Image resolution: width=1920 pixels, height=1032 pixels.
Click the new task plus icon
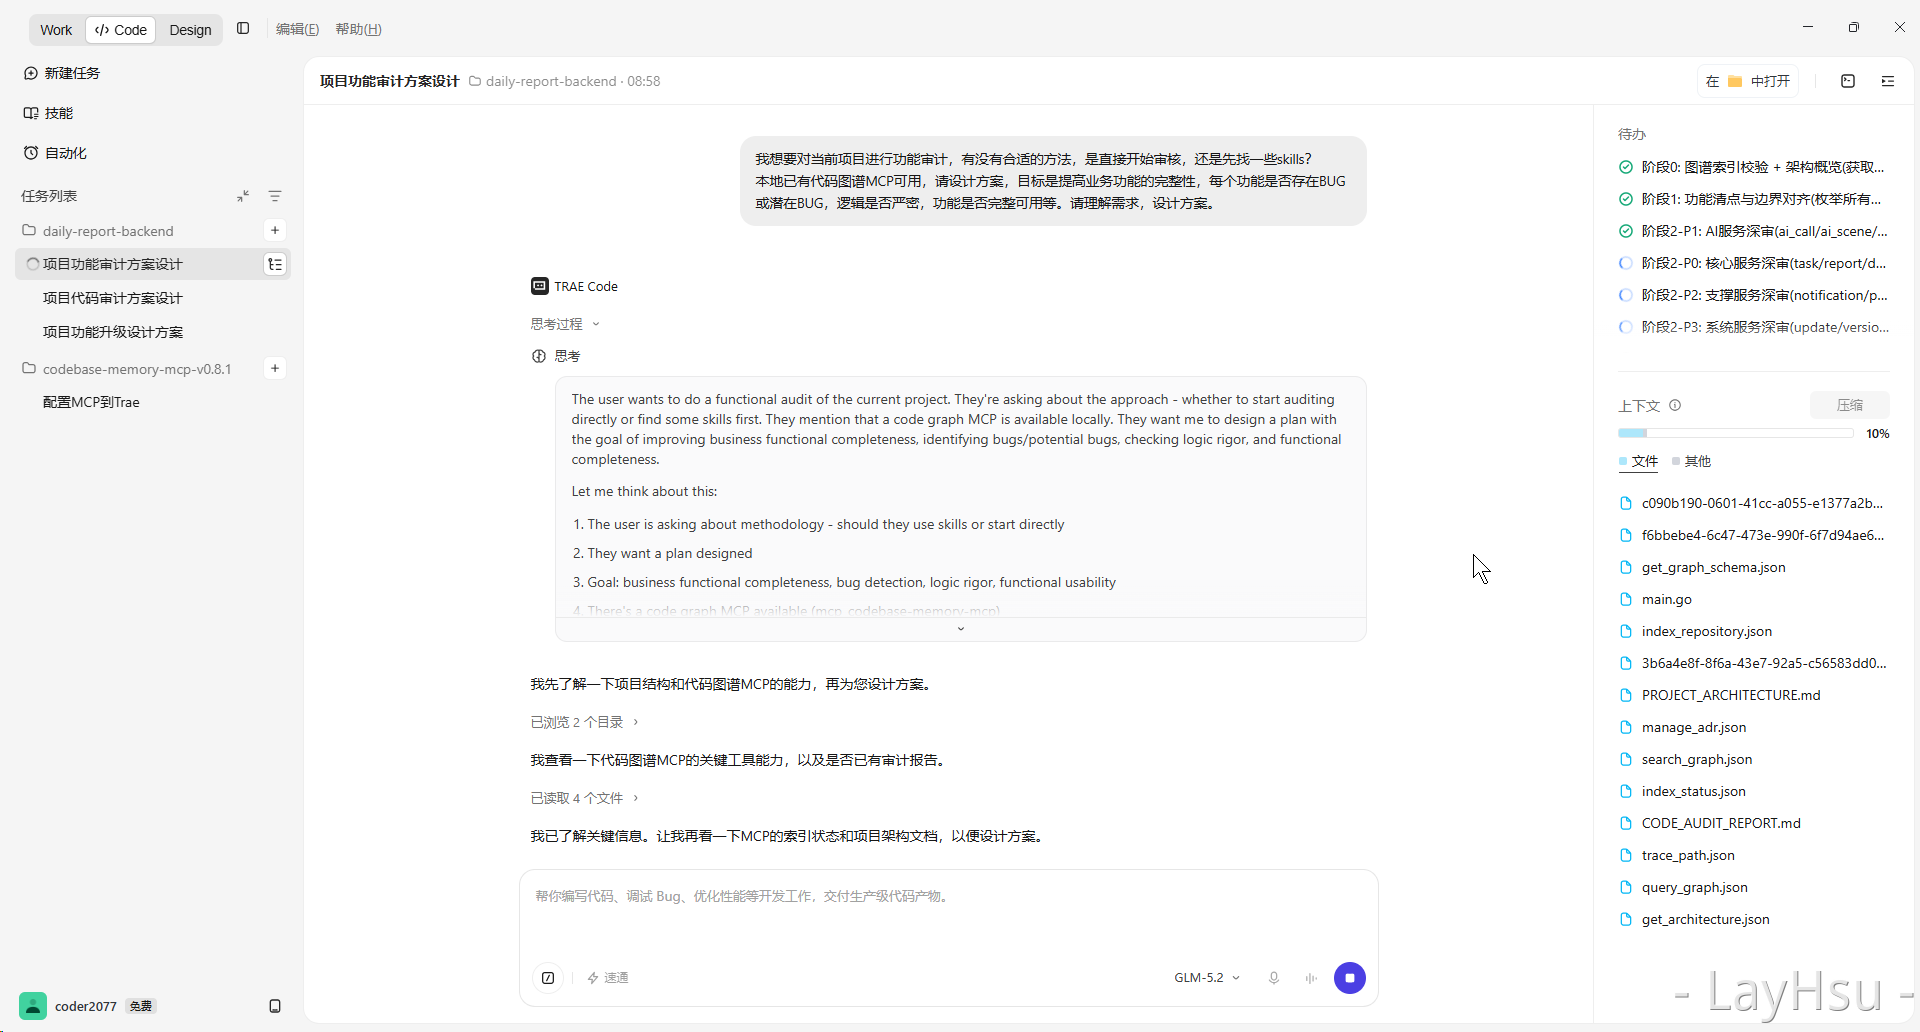coord(31,73)
